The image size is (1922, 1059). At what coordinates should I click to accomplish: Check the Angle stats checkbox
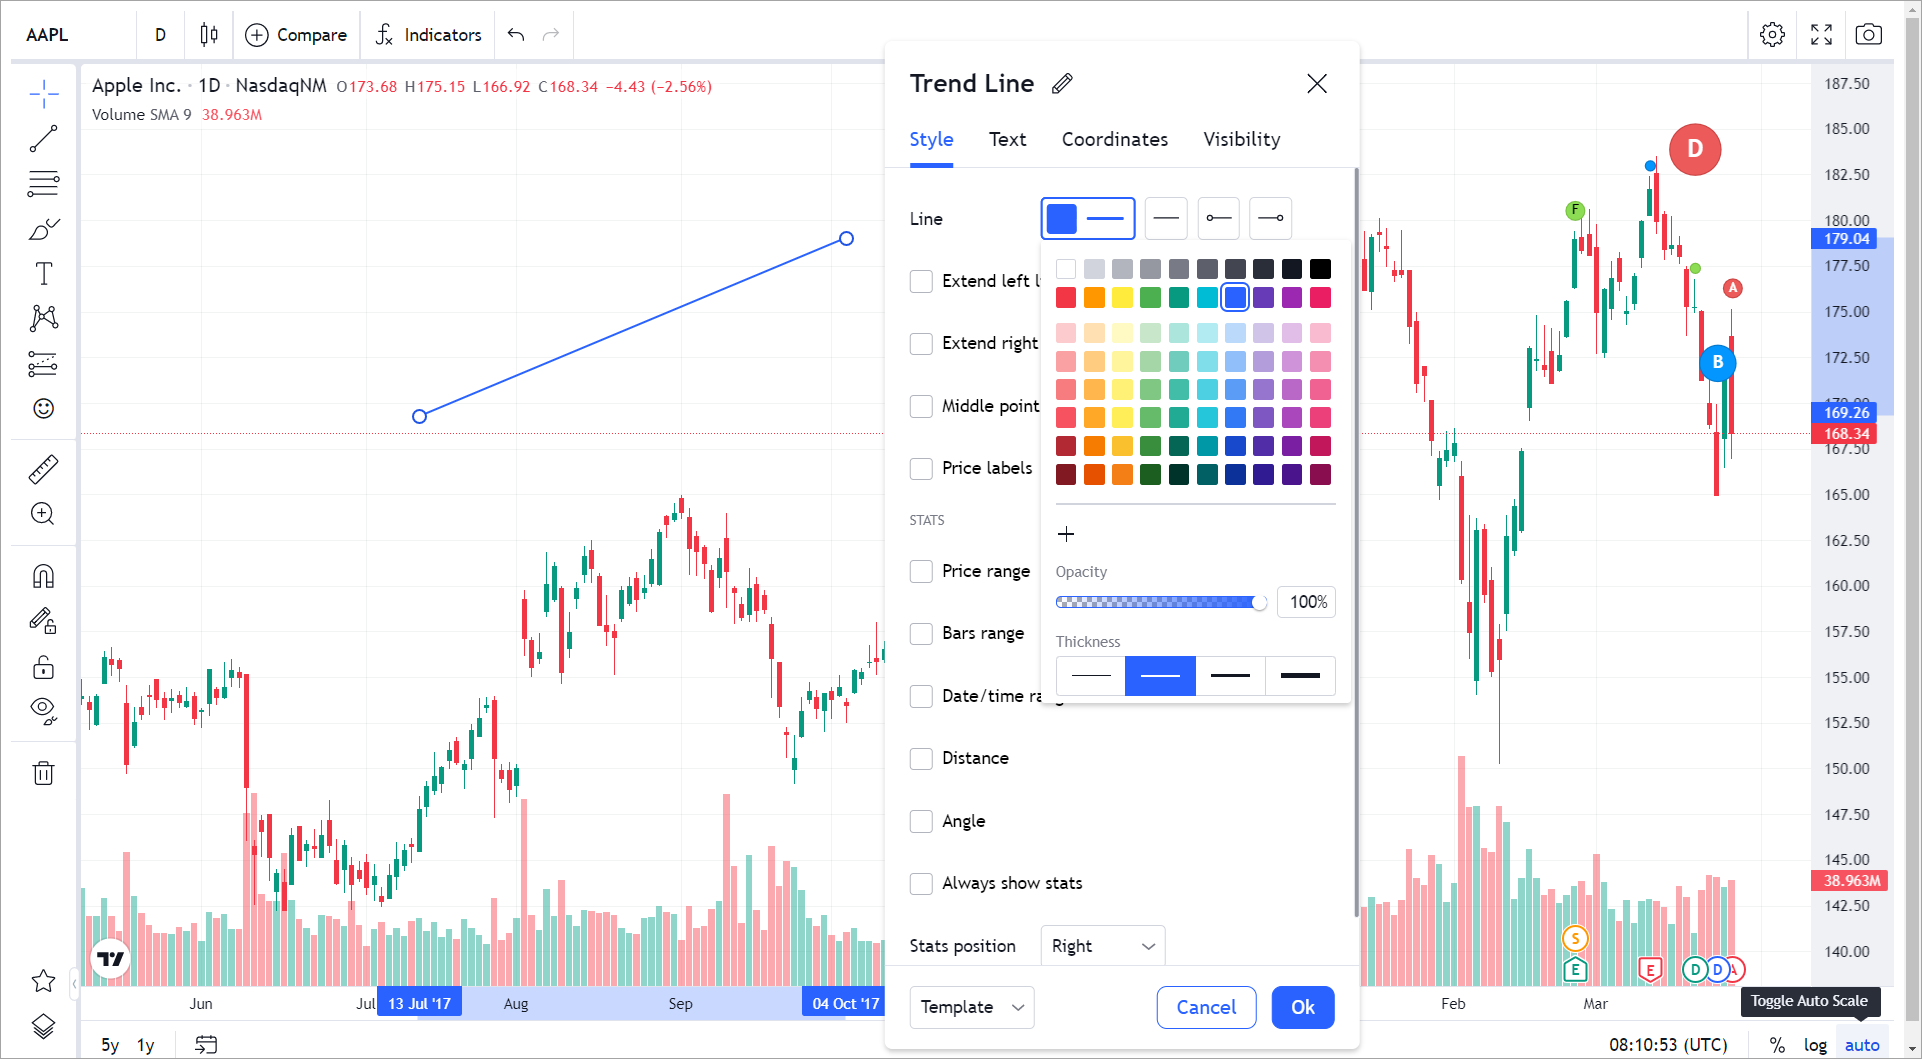[x=921, y=821]
